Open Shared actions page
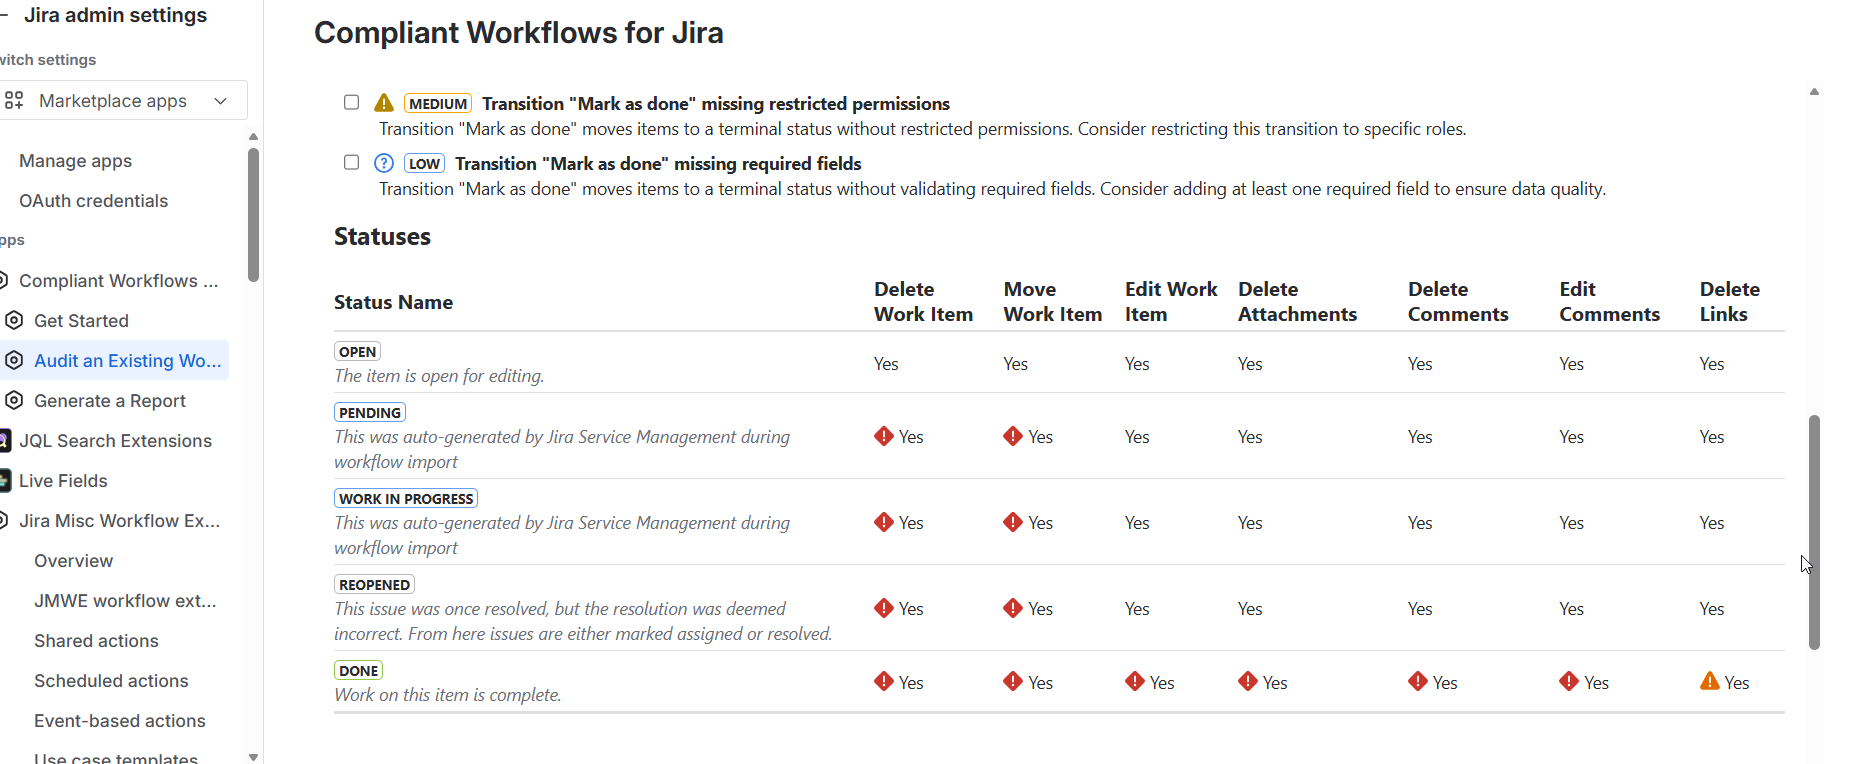1854x764 pixels. 96,640
